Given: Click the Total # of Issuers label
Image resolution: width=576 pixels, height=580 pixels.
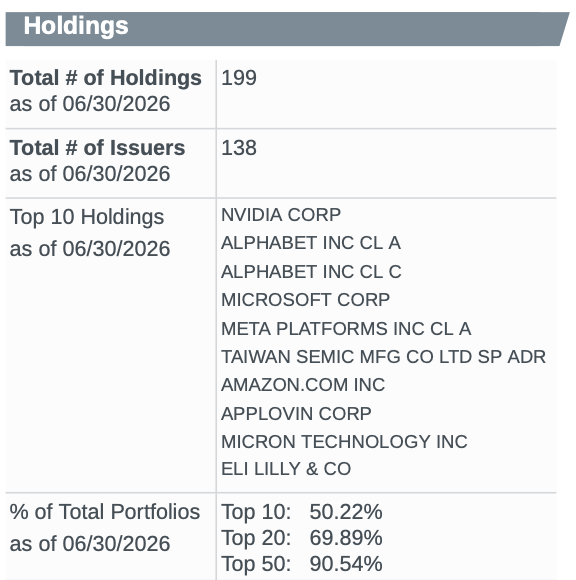Looking at the screenshot, I should coord(97,148).
